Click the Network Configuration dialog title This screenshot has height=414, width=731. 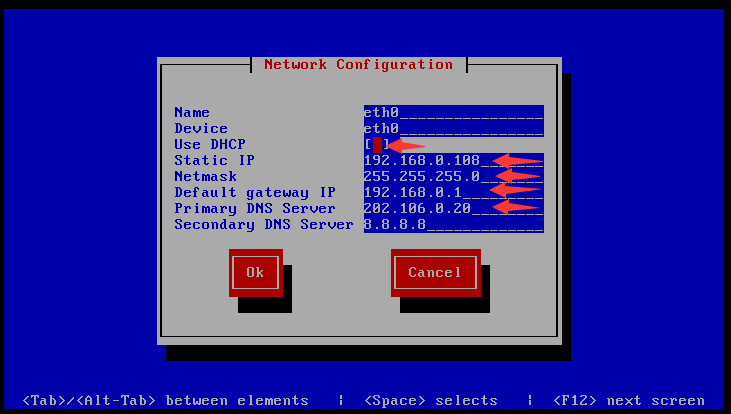[x=359, y=64]
